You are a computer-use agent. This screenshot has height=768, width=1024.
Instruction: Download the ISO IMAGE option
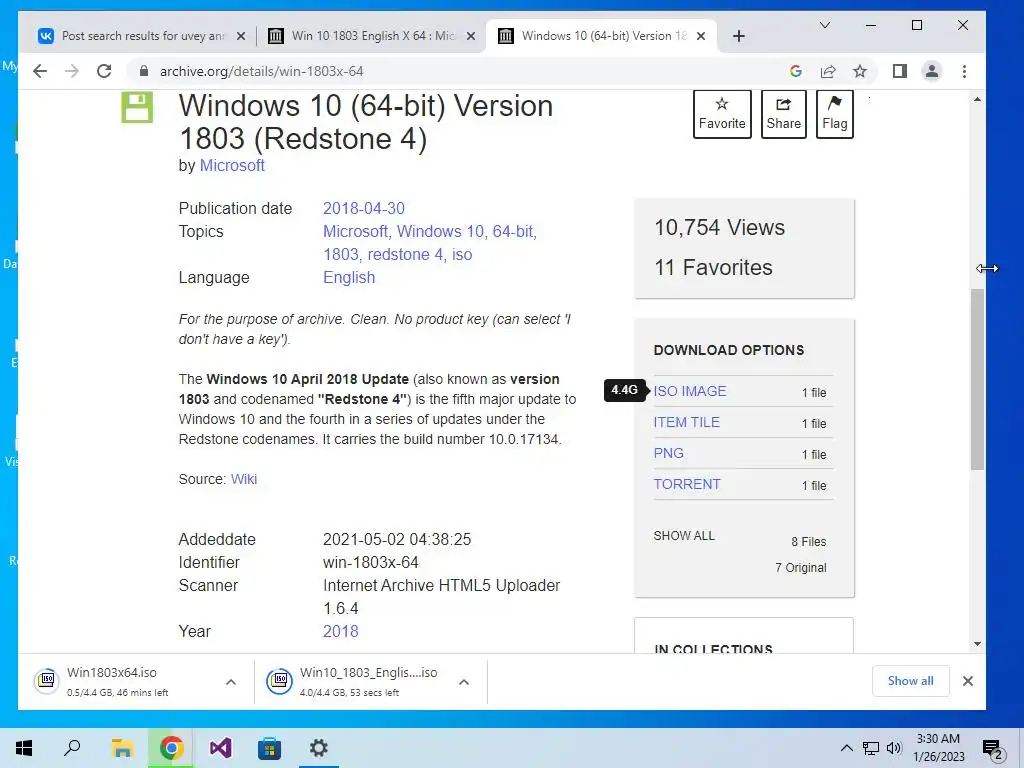(690, 391)
